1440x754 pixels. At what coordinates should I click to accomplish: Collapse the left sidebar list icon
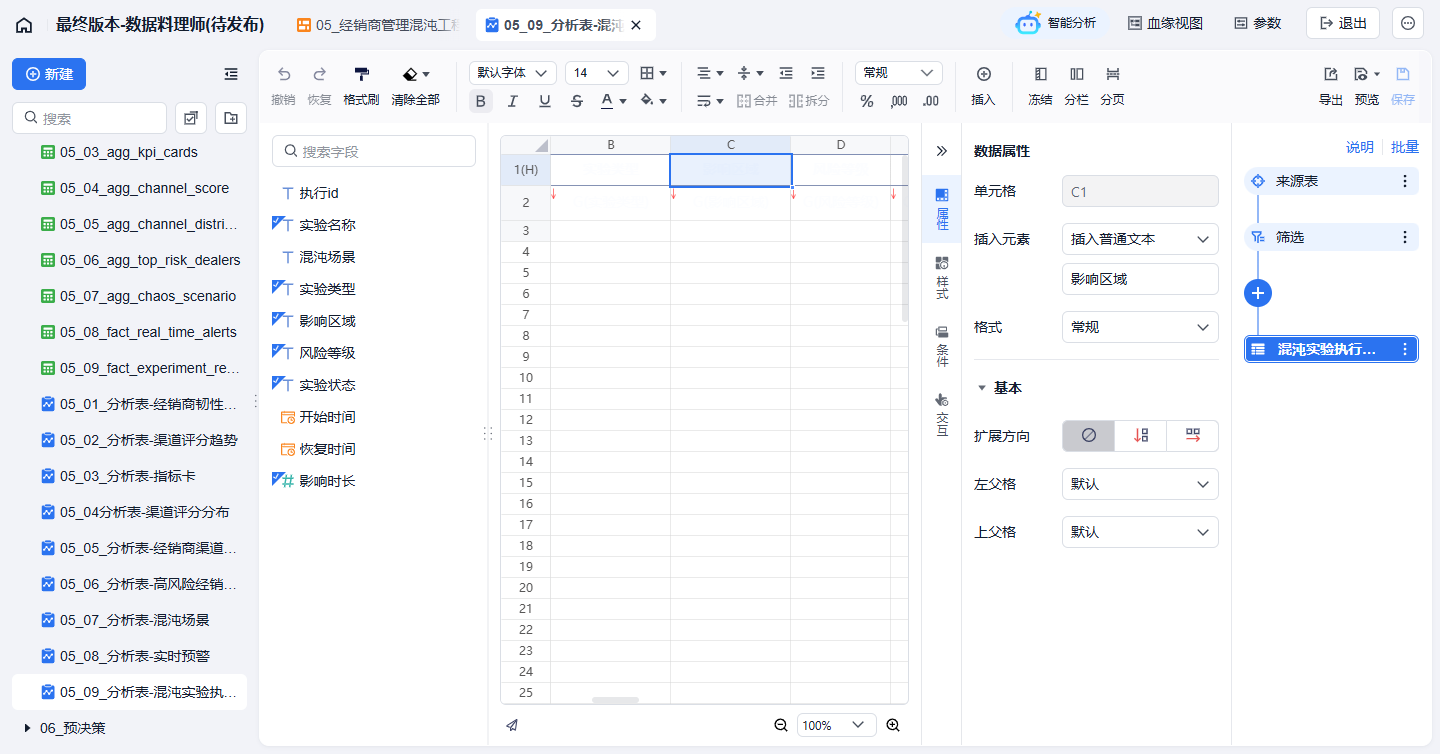[231, 74]
